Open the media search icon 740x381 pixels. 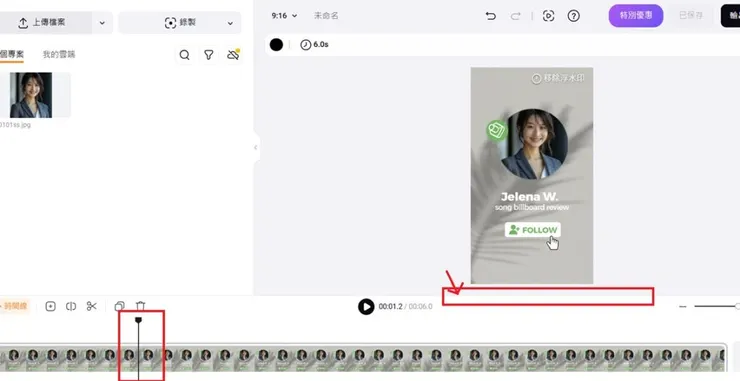click(x=185, y=55)
